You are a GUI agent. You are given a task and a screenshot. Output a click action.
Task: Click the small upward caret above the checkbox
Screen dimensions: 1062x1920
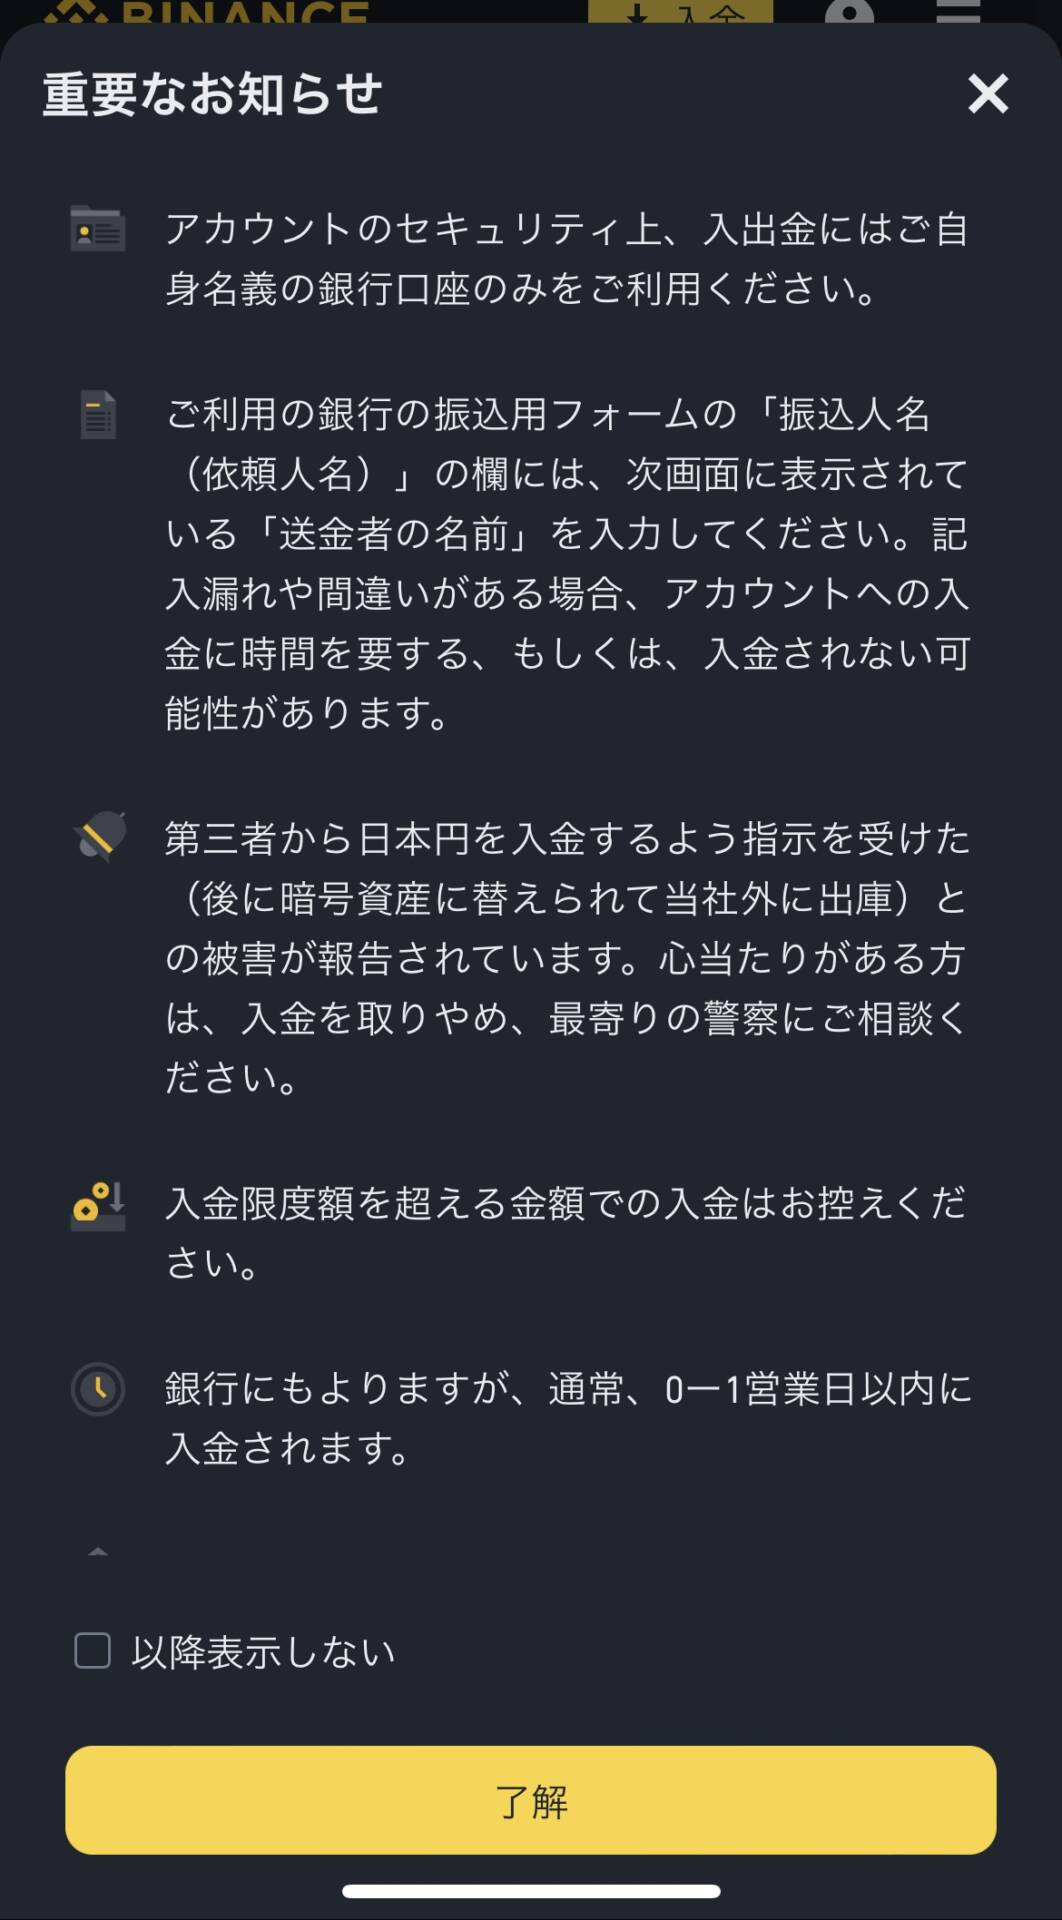98,1552
